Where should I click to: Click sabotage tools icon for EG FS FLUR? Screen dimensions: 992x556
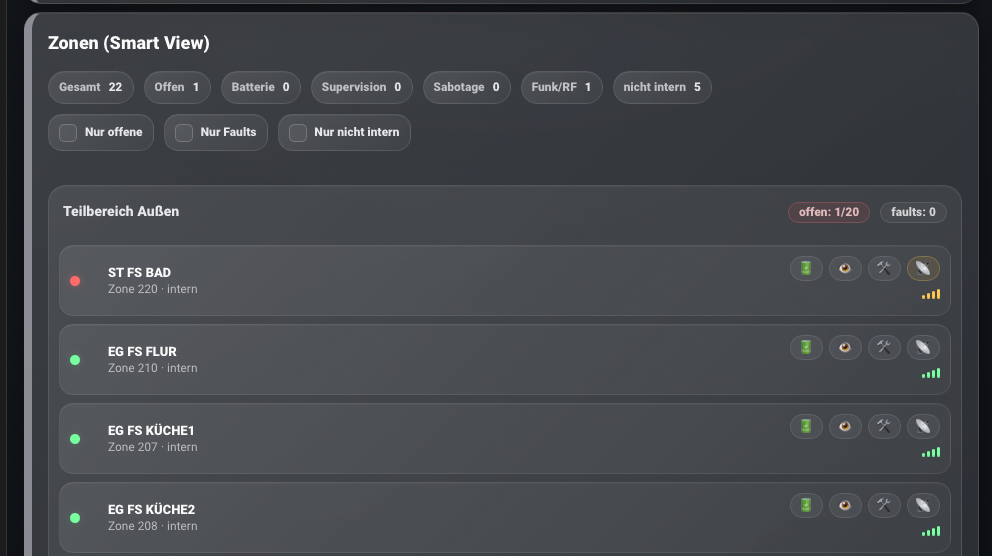pos(884,347)
